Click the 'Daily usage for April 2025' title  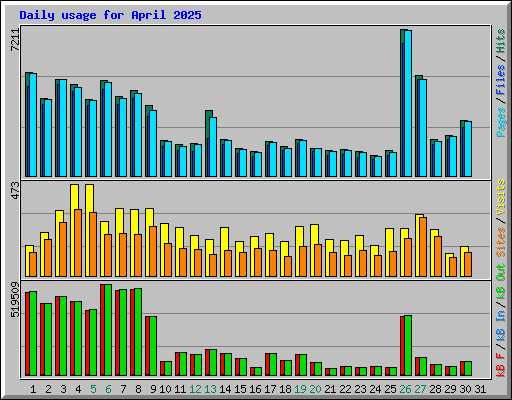pyautogui.click(x=110, y=15)
